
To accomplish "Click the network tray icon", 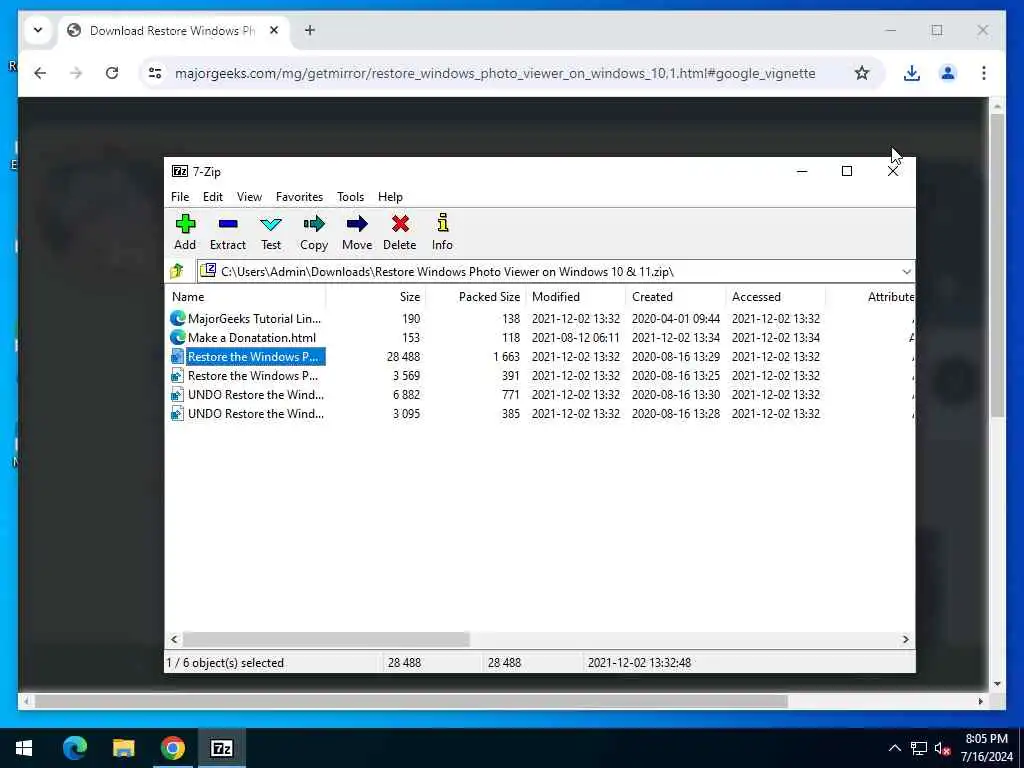I will tap(918, 748).
